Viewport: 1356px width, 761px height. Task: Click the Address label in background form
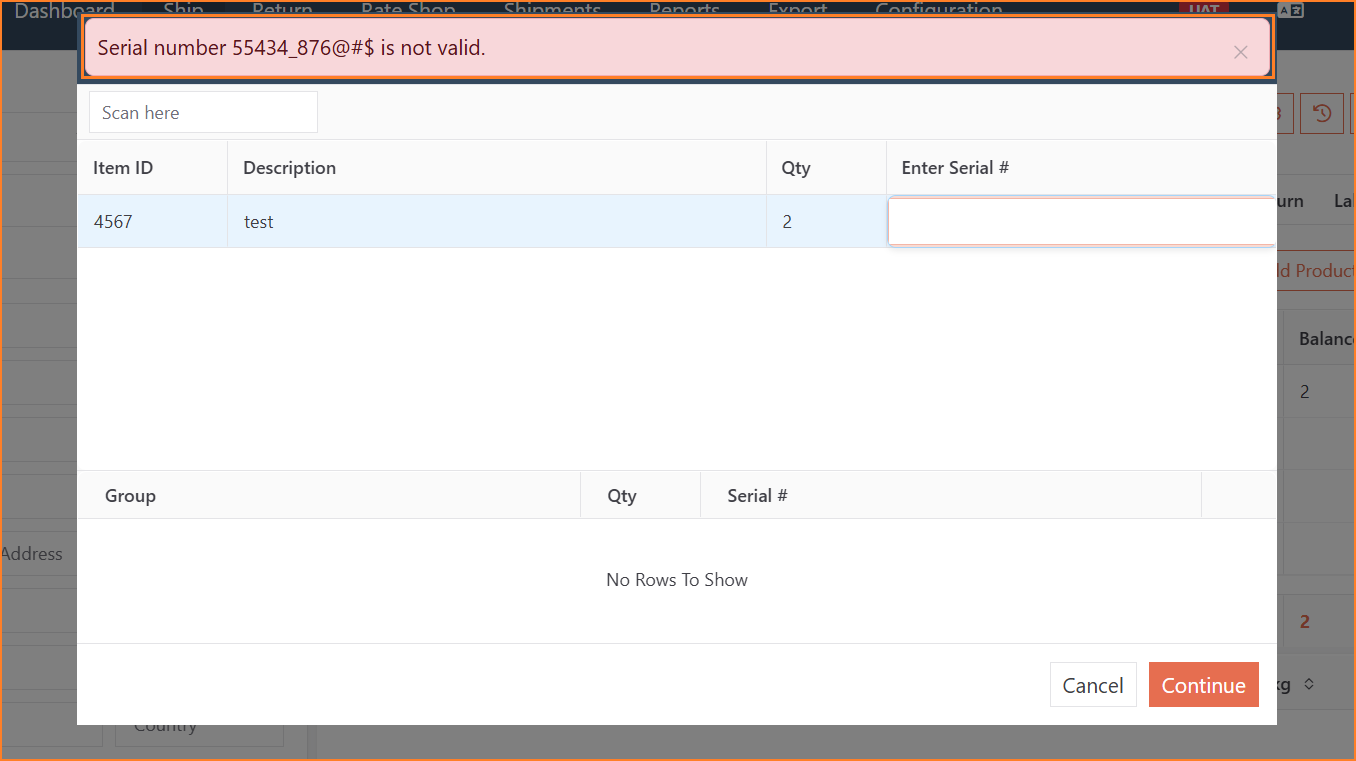(x=31, y=553)
